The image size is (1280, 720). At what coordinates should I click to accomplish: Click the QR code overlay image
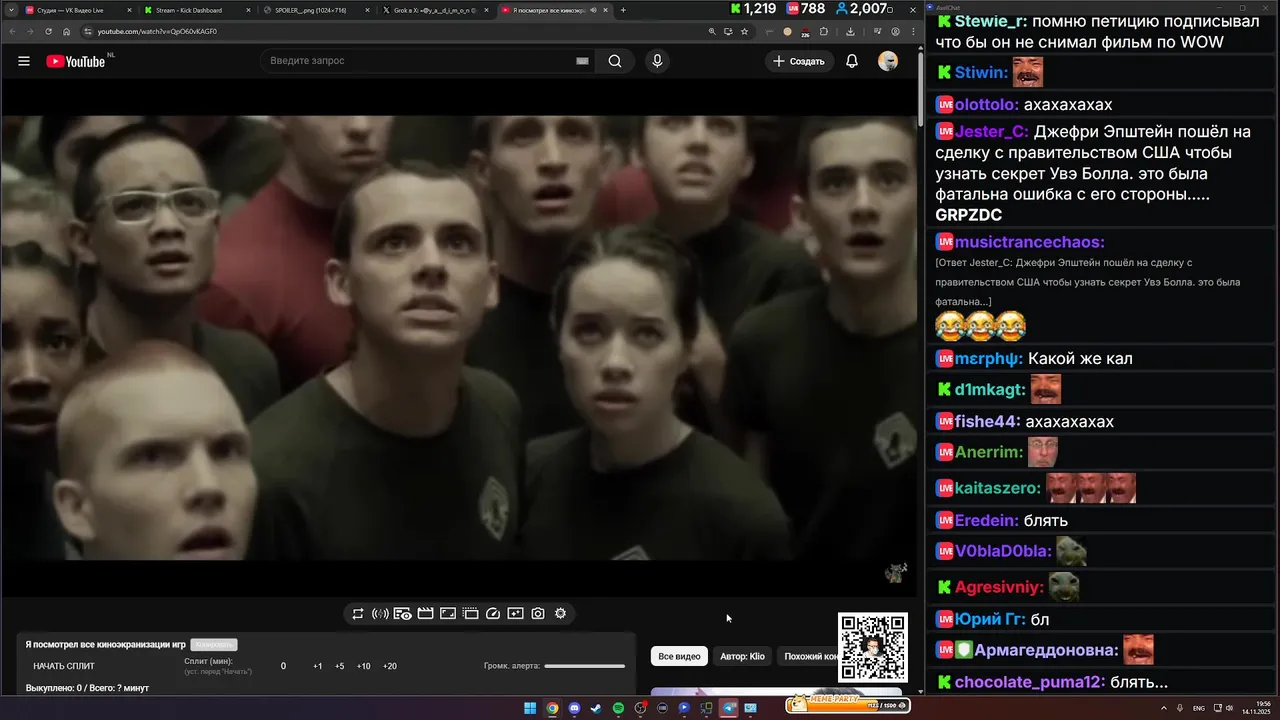point(873,648)
